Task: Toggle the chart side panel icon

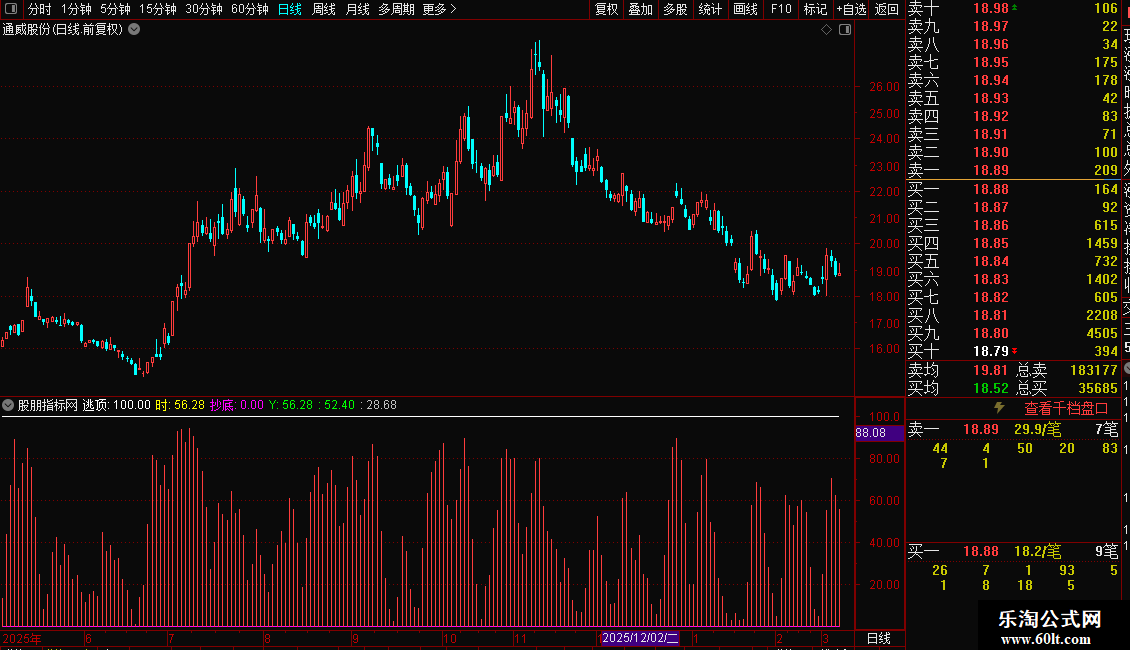Action: click(845, 30)
